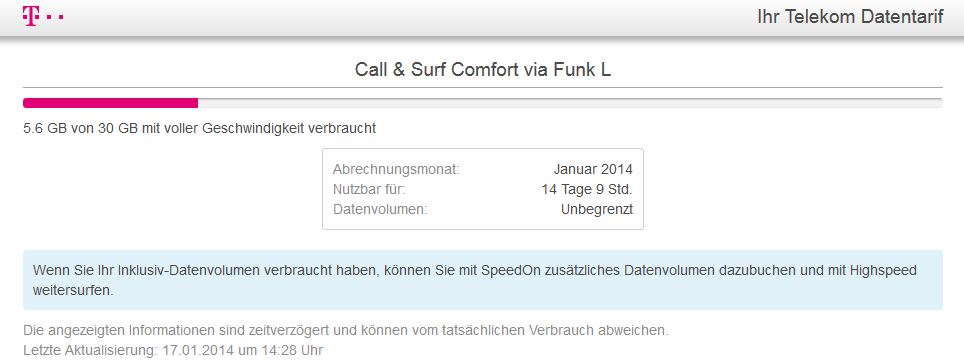The height and width of the screenshot is (363, 964).
Task: Click the blue SpeedOn information box
Action: click(483, 280)
